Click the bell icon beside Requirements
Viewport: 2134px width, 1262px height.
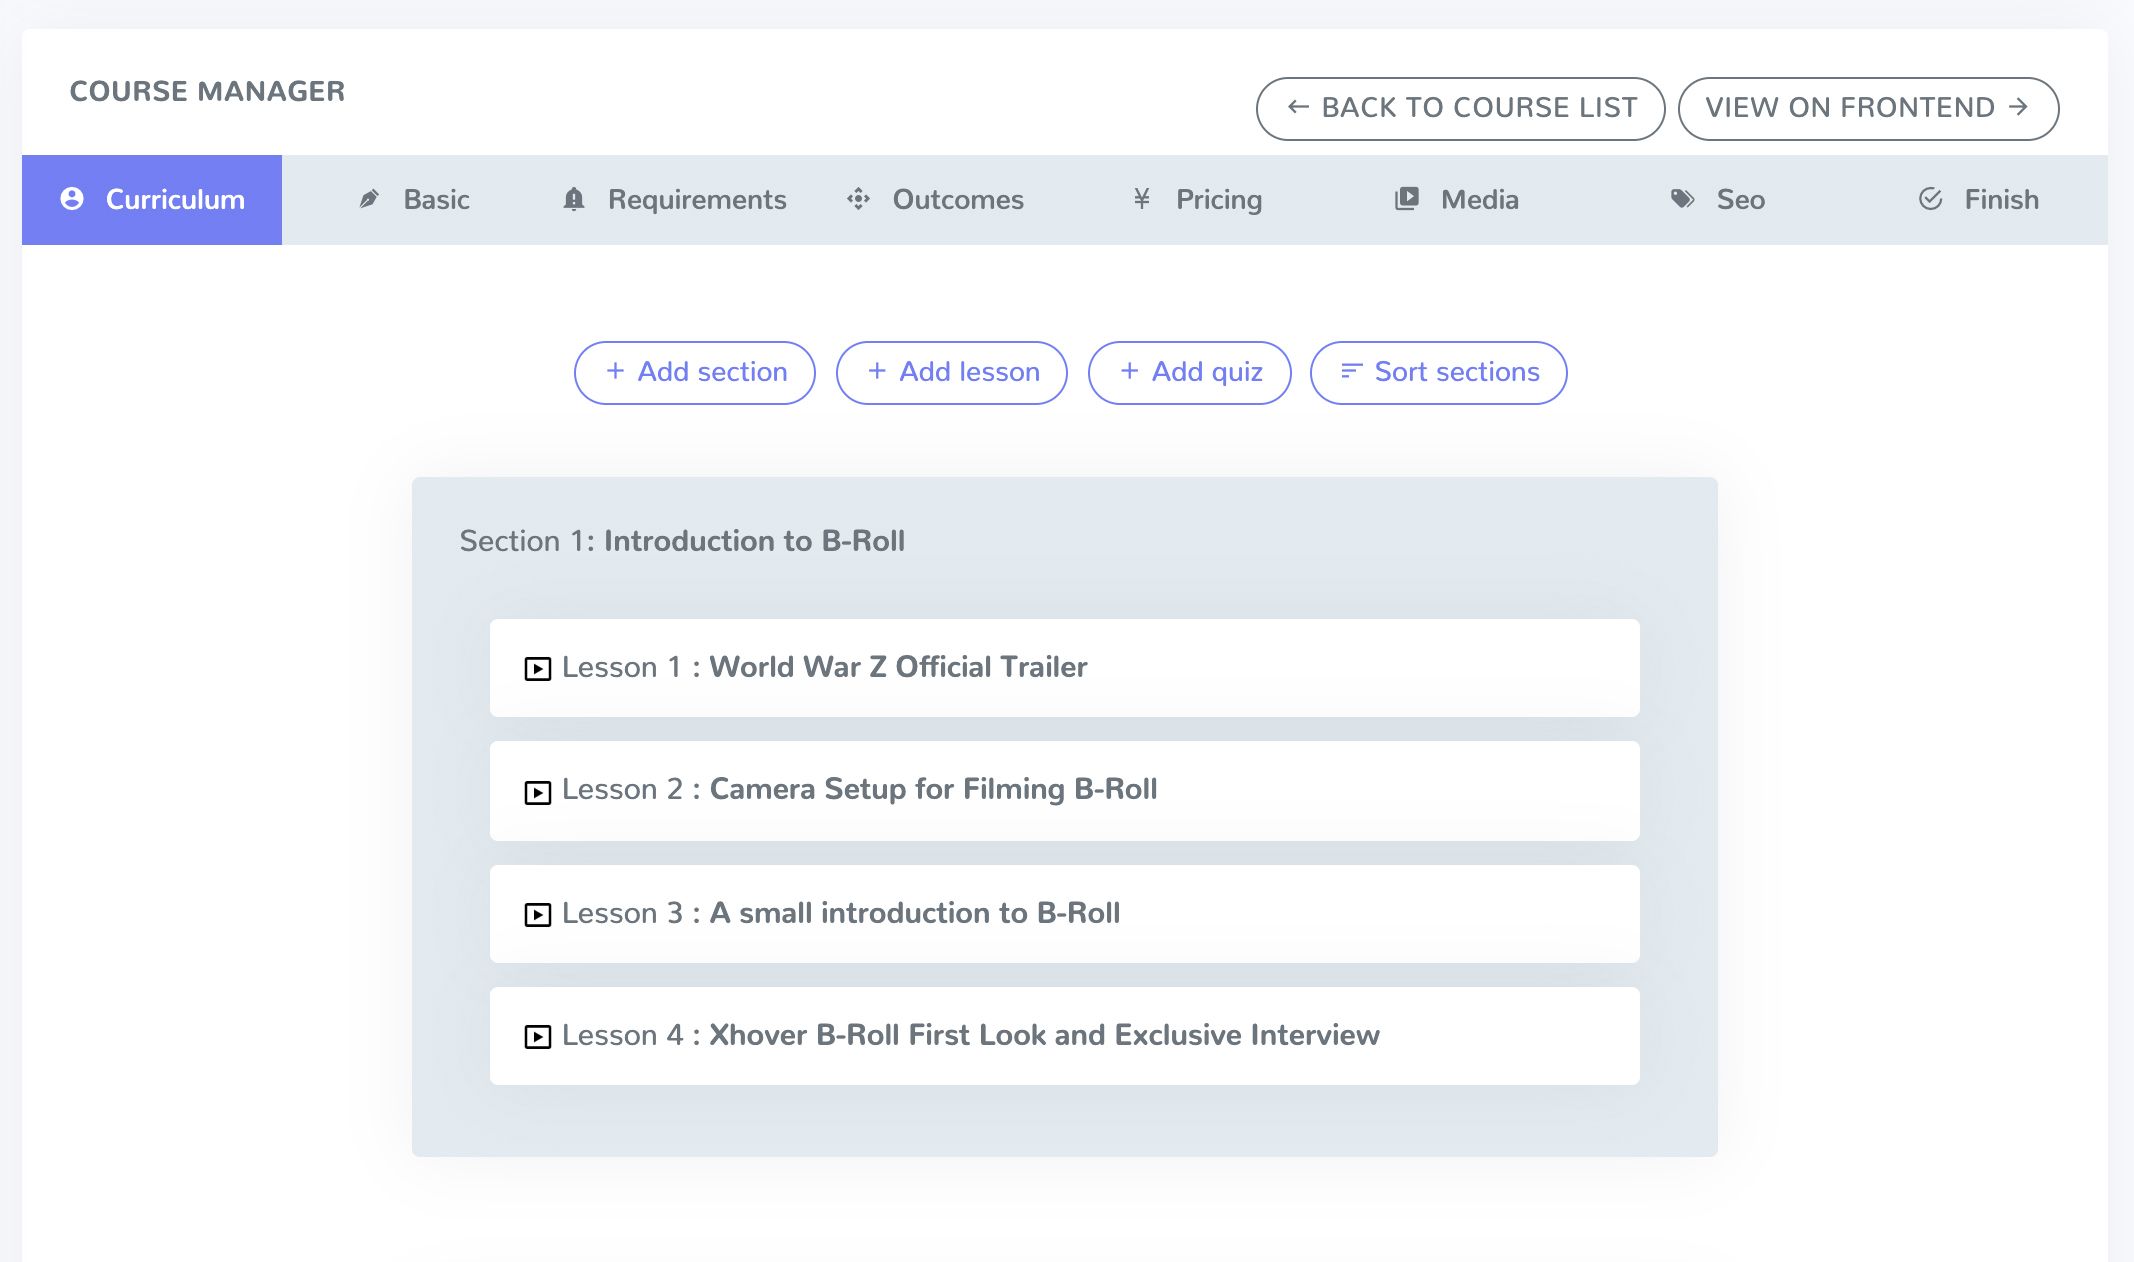574,199
